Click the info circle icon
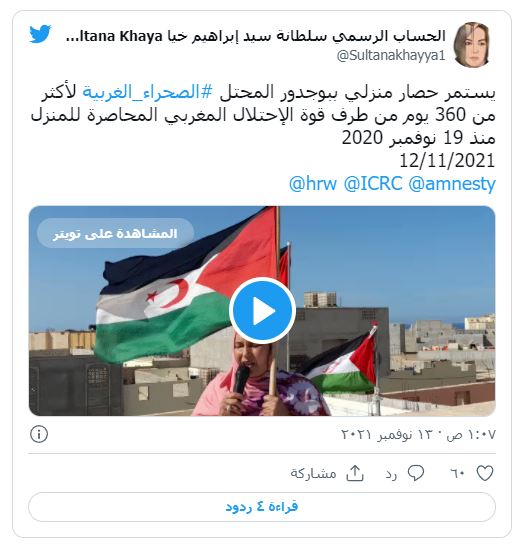The height and width of the screenshot is (548, 524). coord(39,434)
